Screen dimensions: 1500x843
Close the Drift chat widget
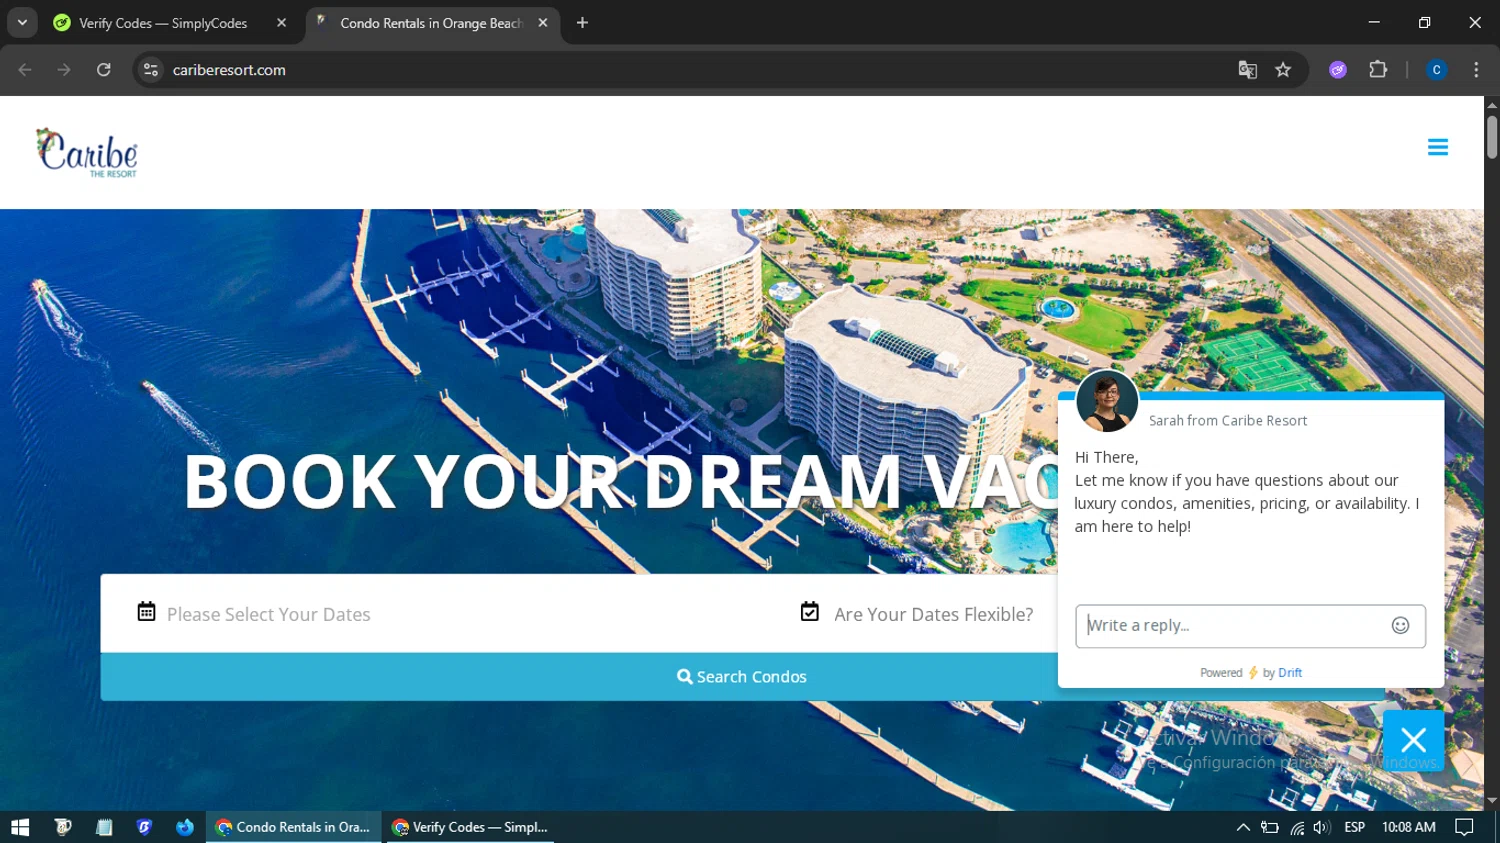(x=1413, y=740)
